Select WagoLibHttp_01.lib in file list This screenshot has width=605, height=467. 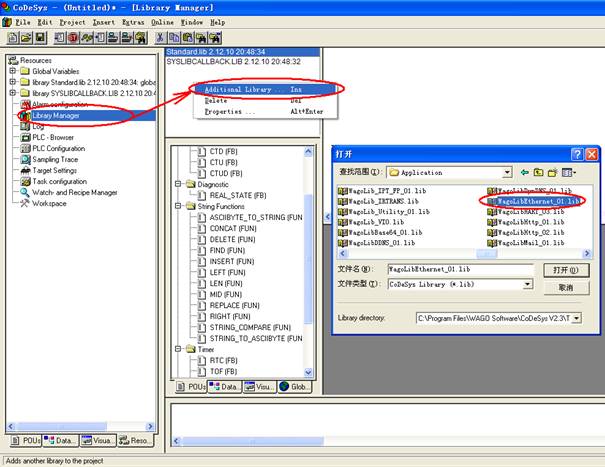click(530, 222)
